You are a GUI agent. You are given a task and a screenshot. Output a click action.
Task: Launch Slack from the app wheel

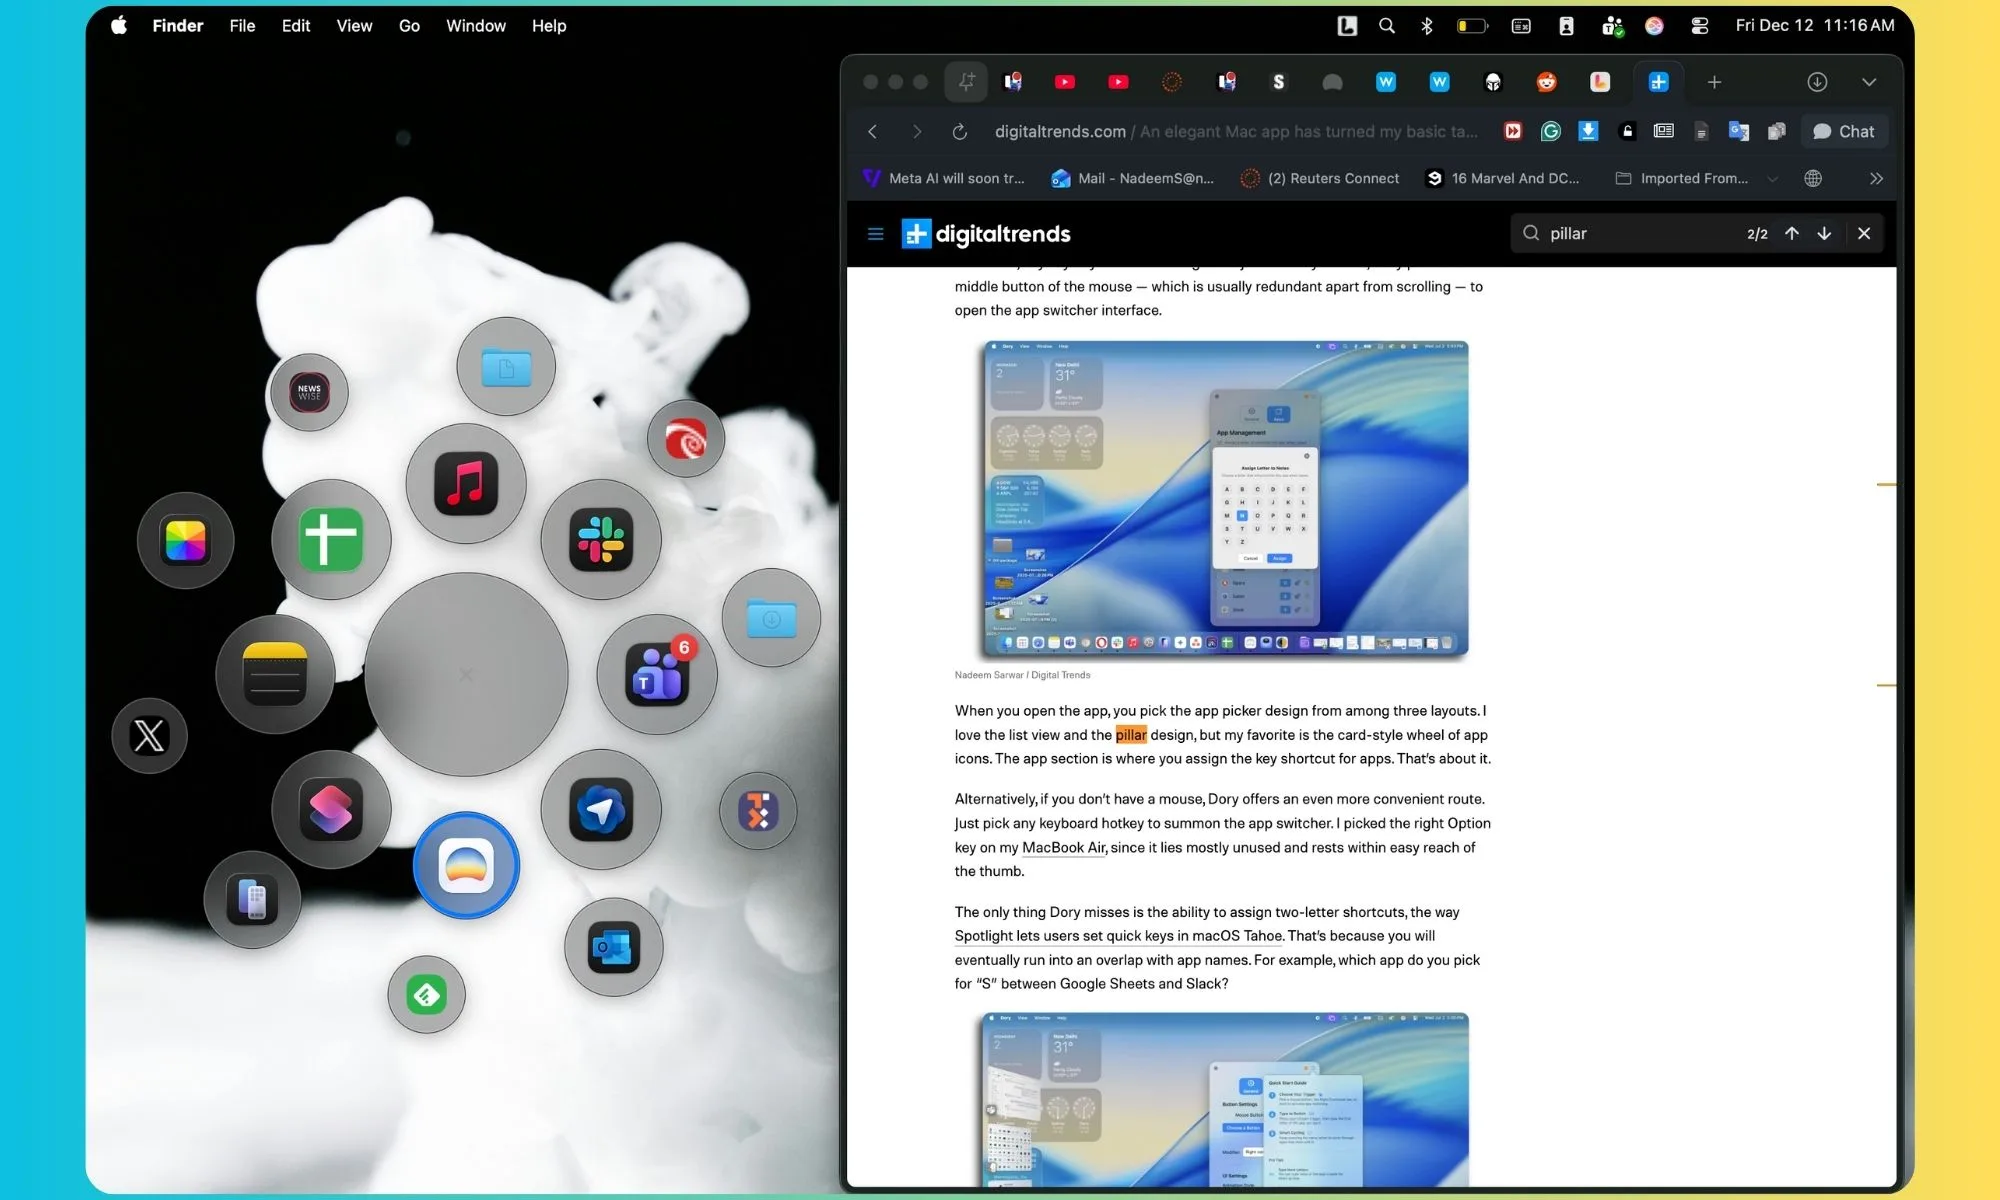tap(601, 540)
